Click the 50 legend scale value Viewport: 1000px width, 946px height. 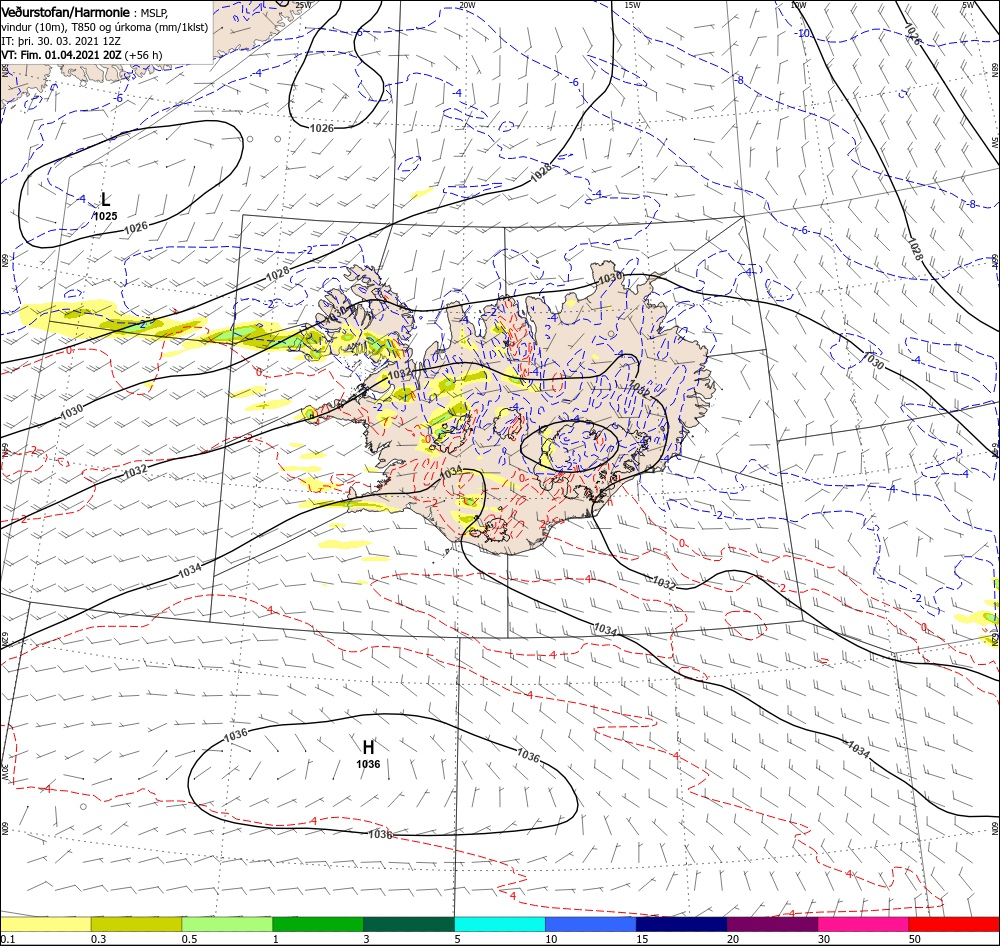[x=915, y=939]
